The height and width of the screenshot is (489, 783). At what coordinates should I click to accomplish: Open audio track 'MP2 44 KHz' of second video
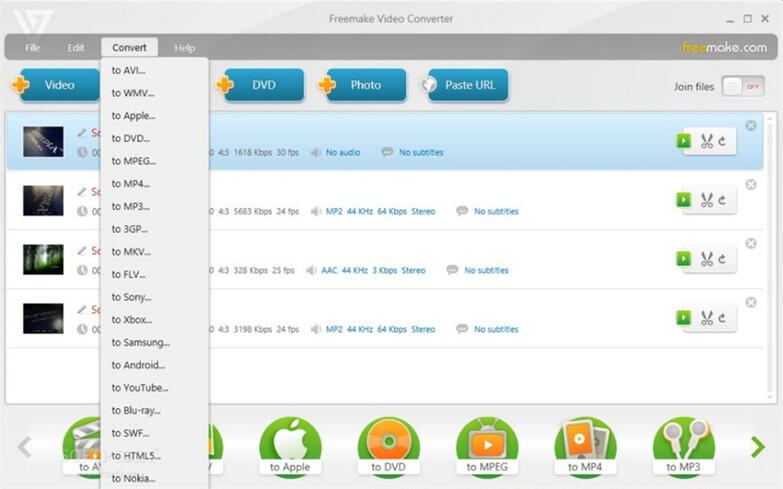click(381, 211)
